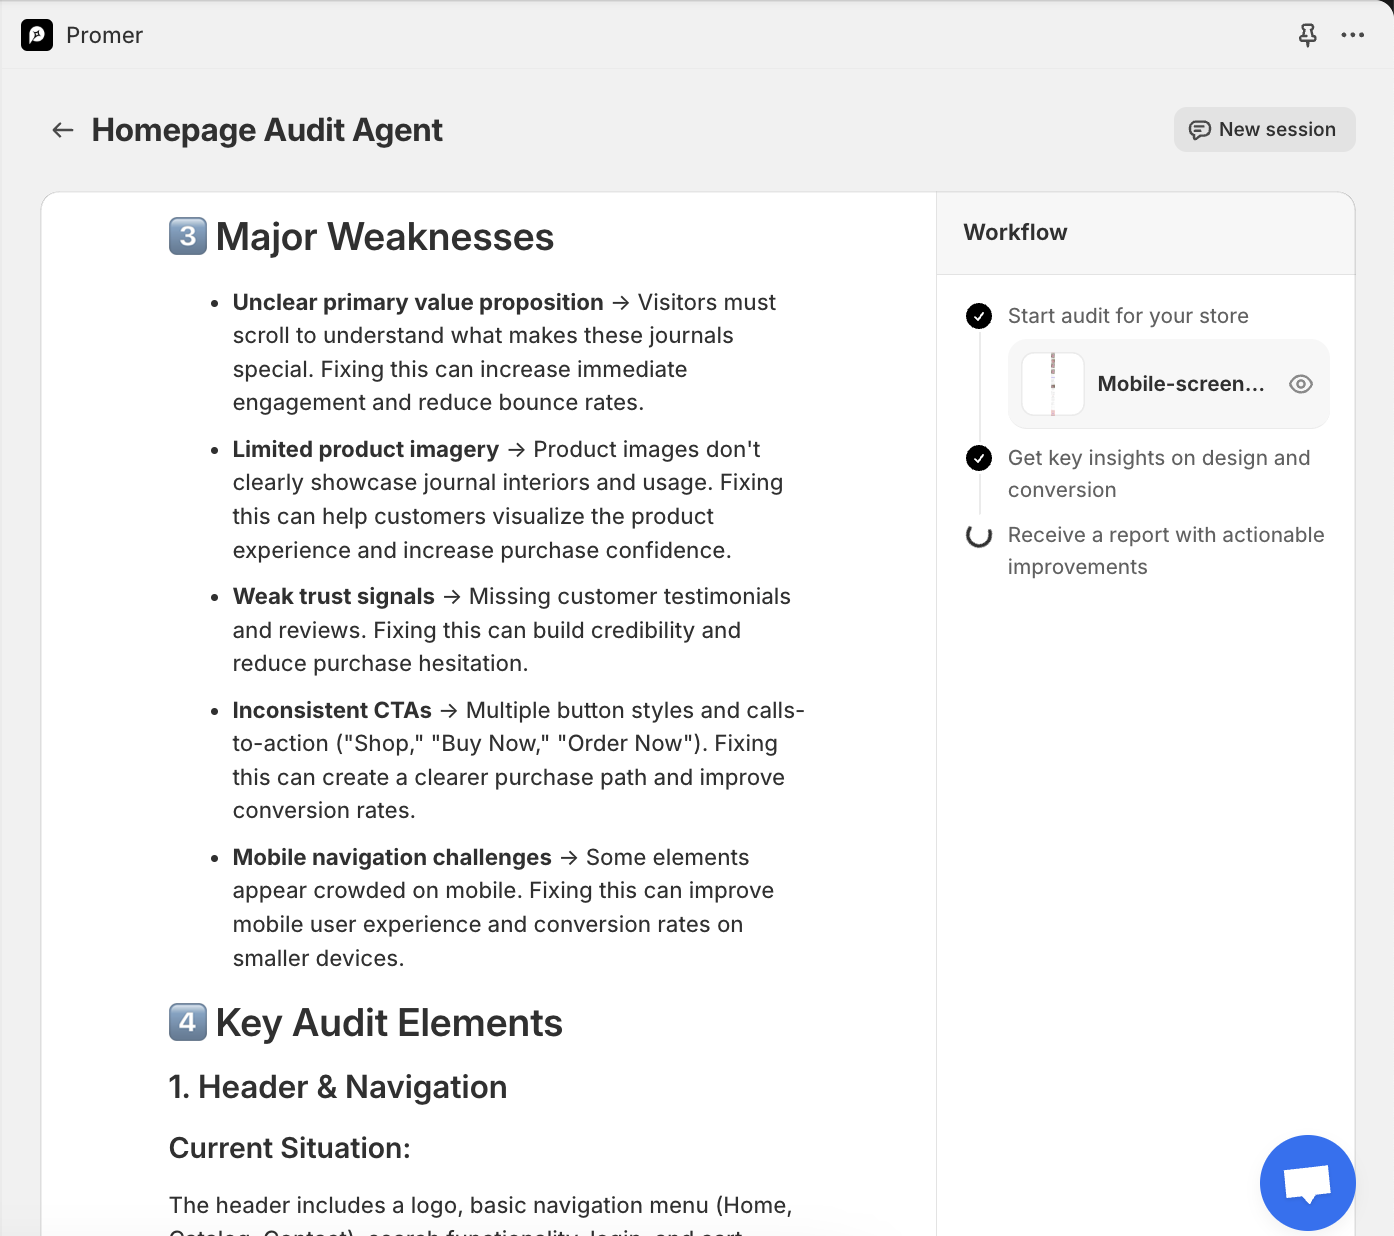Pin the Promer app
The width and height of the screenshot is (1394, 1236).
pyautogui.click(x=1307, y=35)
